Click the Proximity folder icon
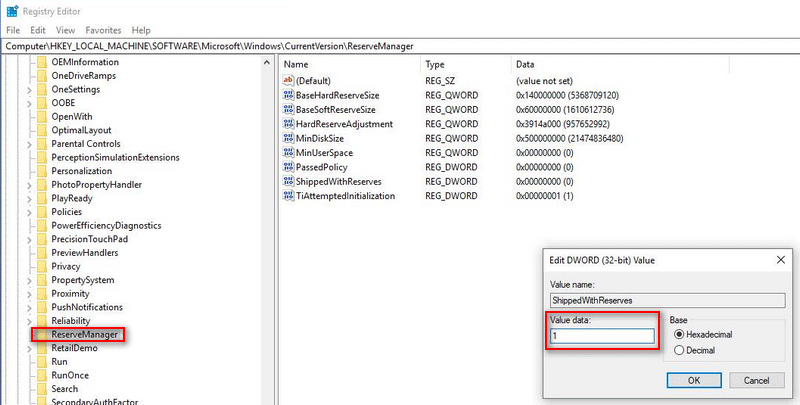This screenshot has width=800, height=405. (42, 293)
